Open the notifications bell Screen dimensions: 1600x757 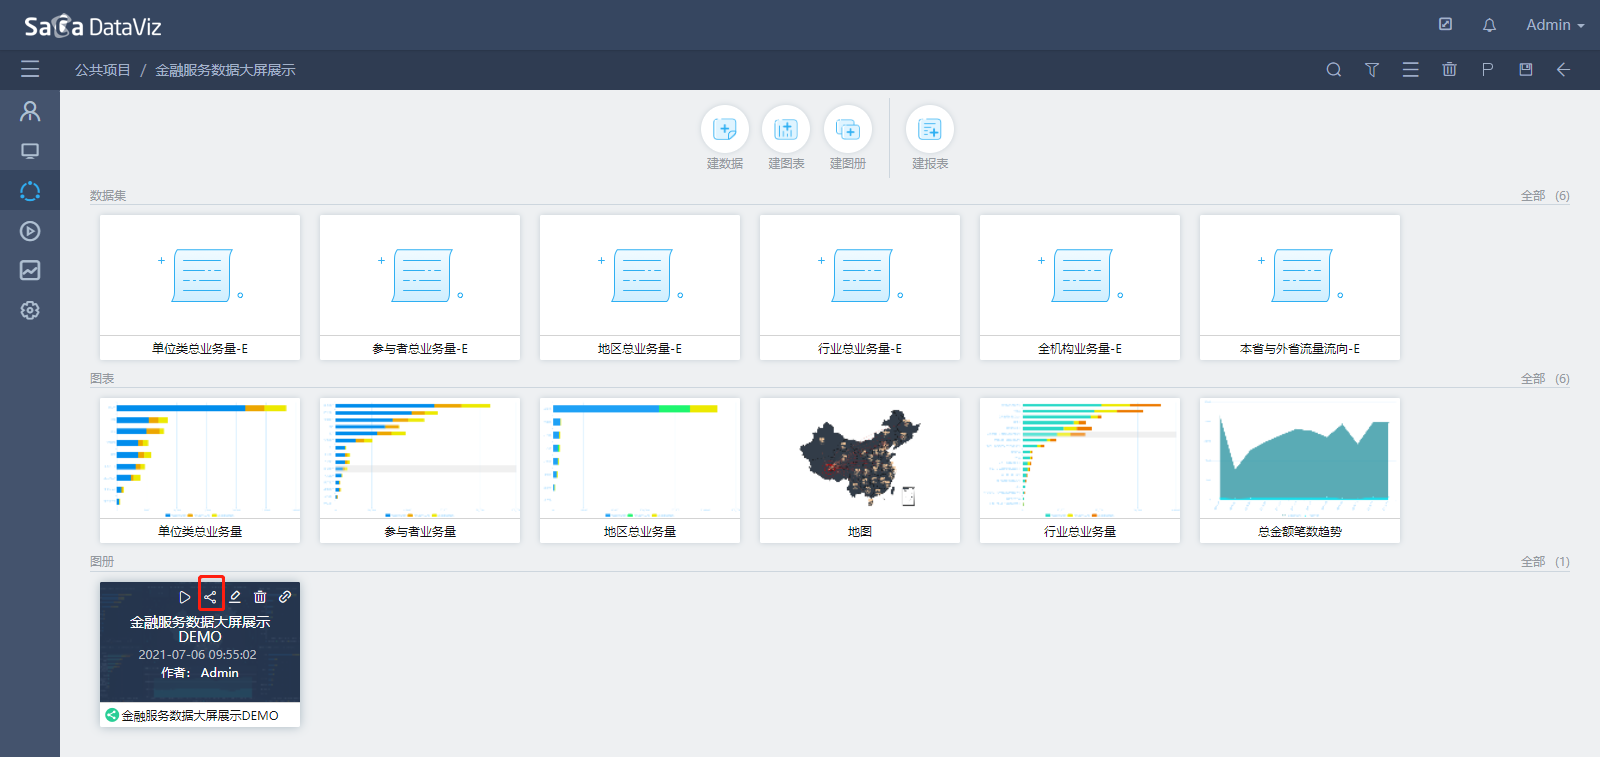tap(1489, 25)
